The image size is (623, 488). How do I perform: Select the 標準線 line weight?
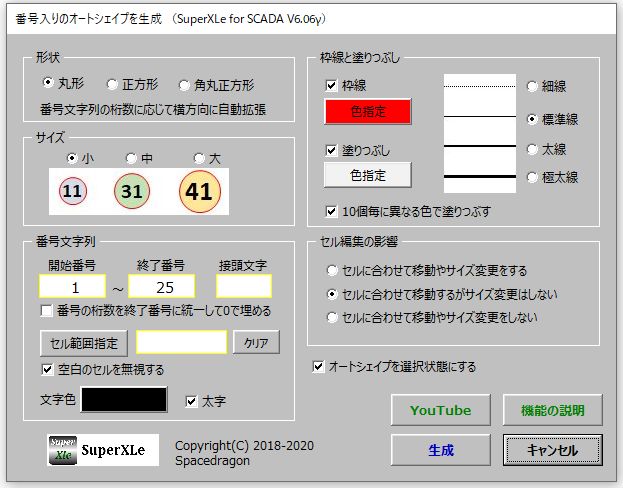pyautogui.click(x=532, y=119)
